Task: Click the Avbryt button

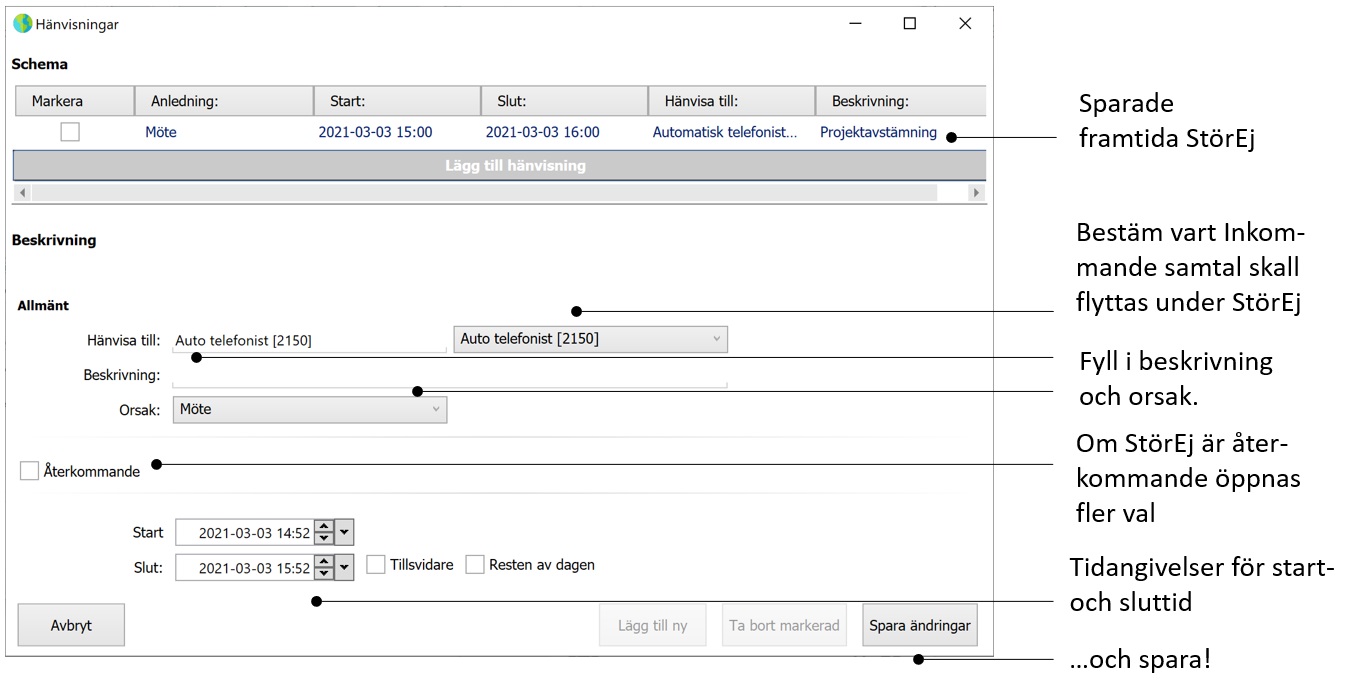Action: tap(71, 626)
